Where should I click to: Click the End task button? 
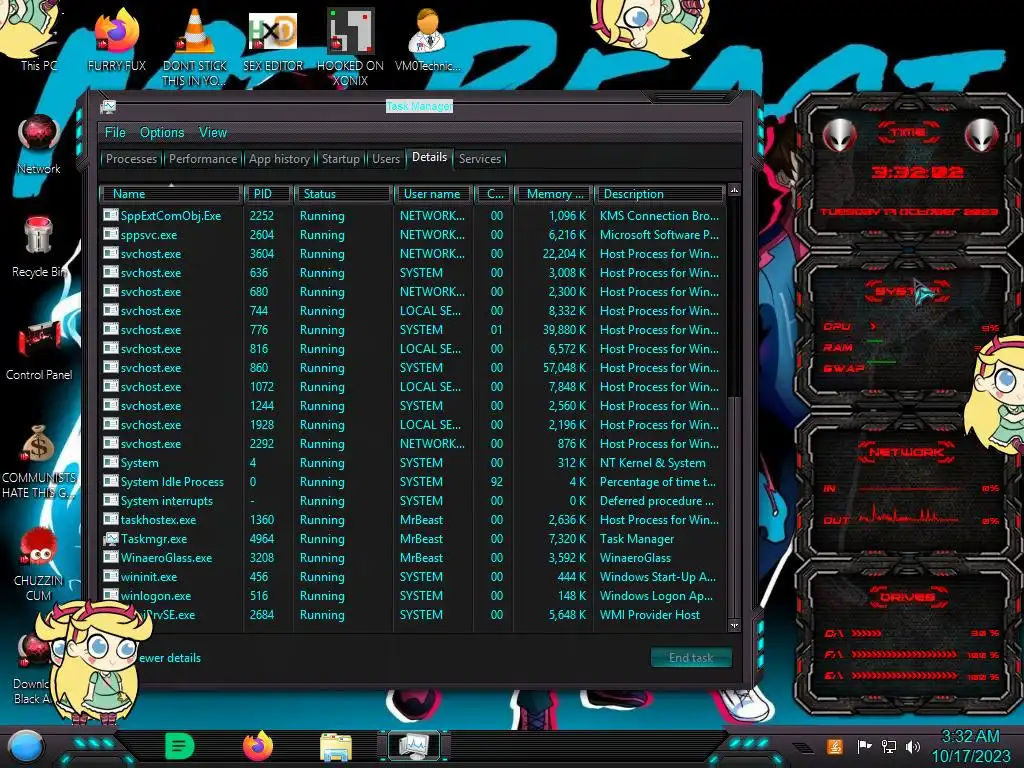[691, 658]
